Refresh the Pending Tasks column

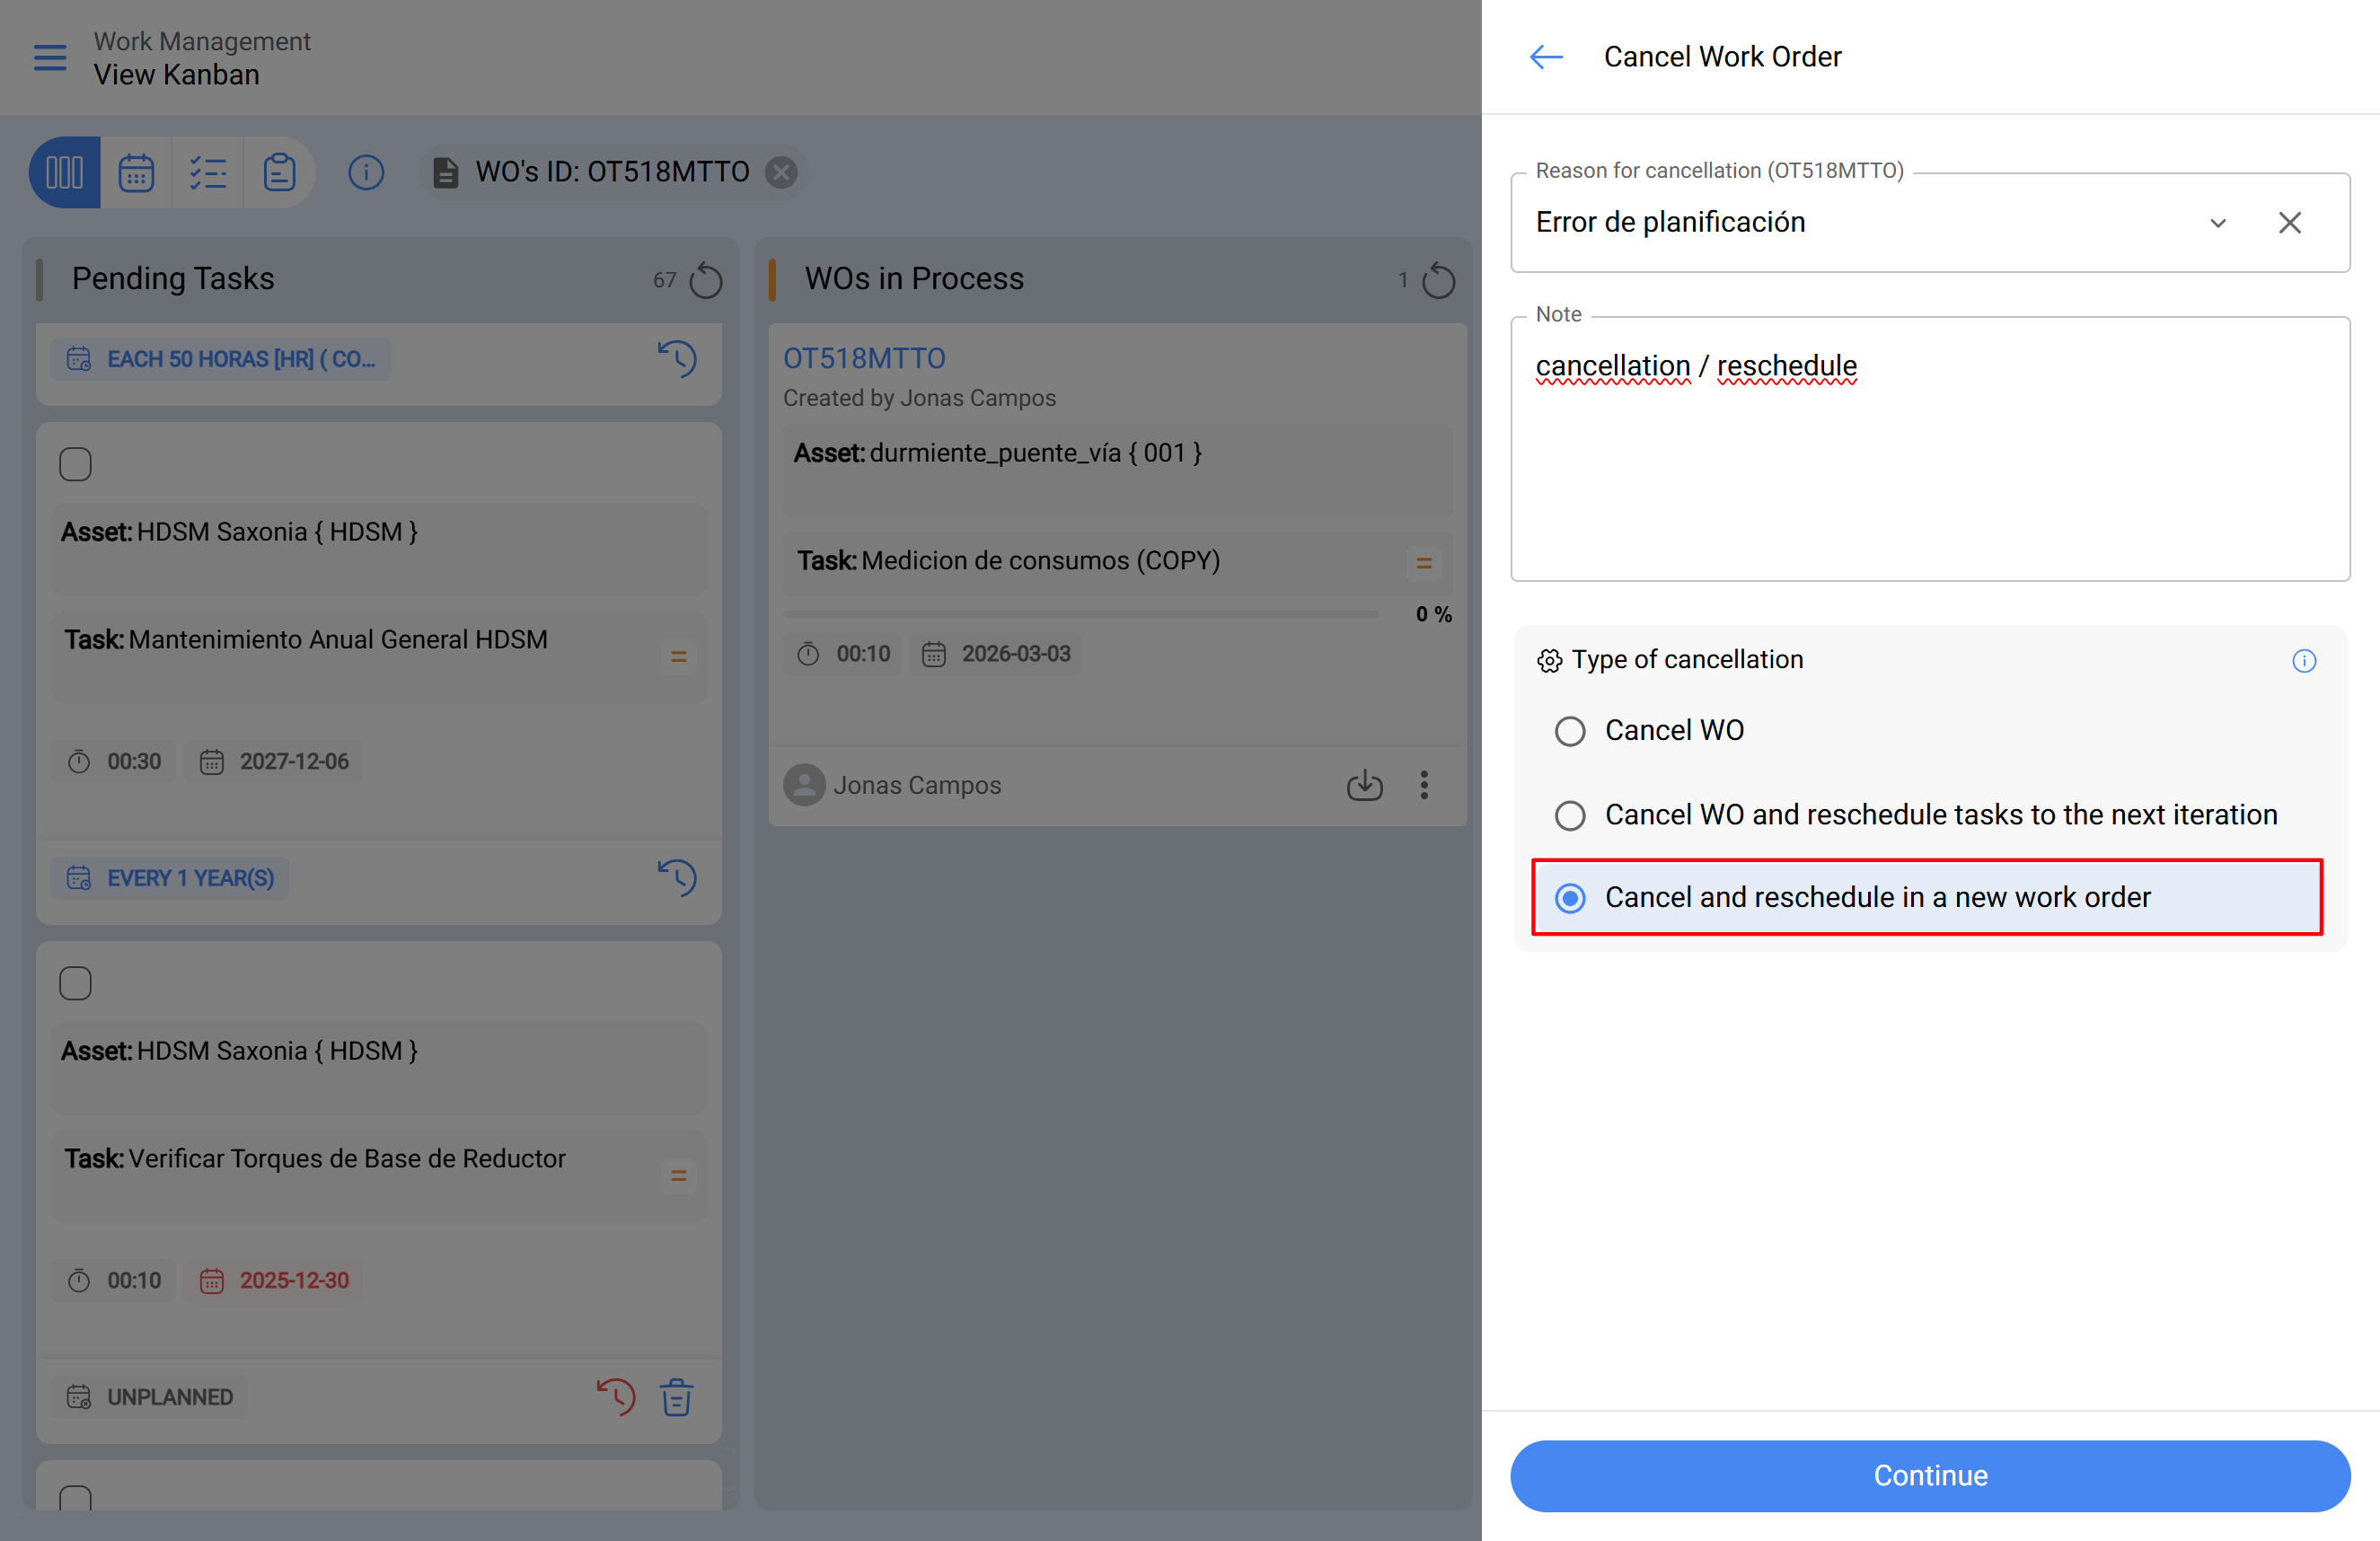click(x=706, y=280)
